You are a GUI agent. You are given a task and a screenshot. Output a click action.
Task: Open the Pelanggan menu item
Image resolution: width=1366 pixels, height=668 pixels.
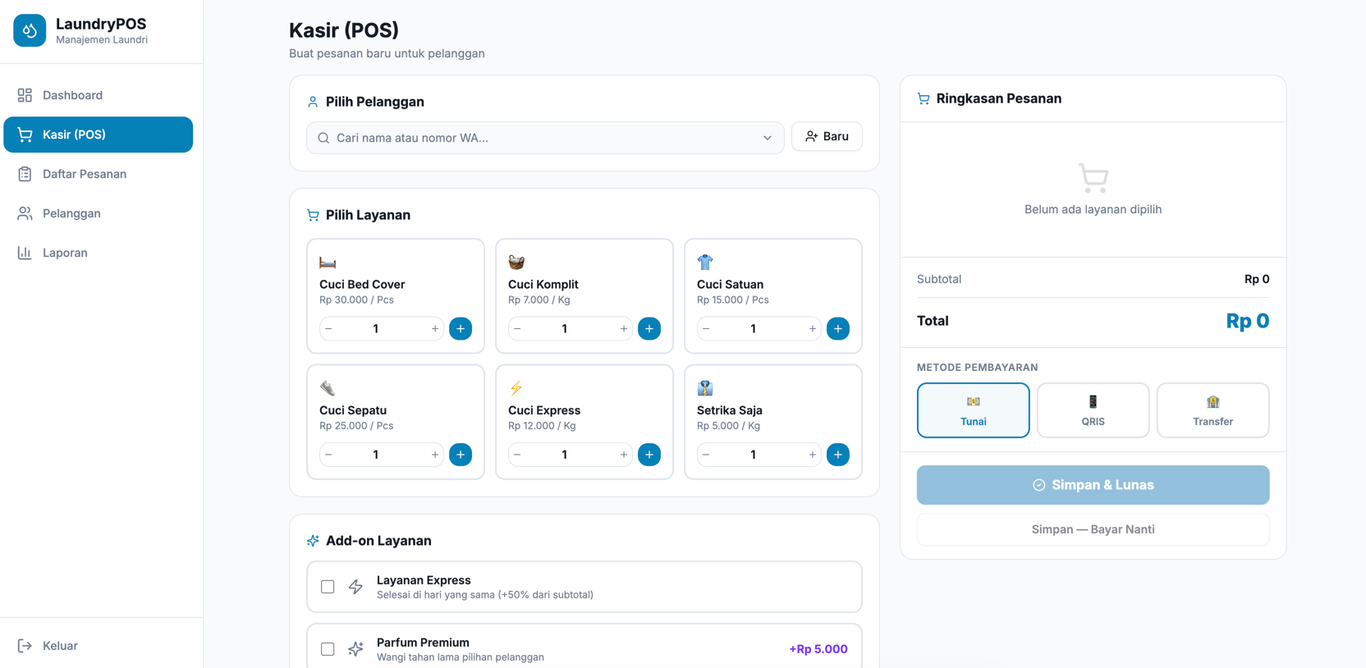click(x=98, y=213)
